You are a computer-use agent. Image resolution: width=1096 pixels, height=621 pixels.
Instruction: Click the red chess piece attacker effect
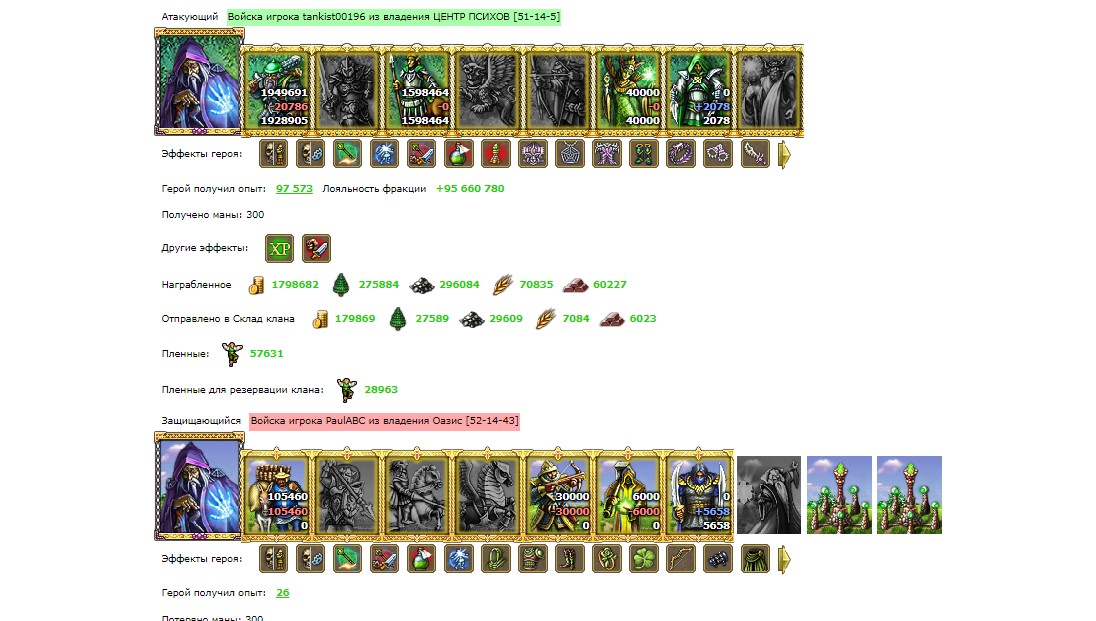point(496,154)
